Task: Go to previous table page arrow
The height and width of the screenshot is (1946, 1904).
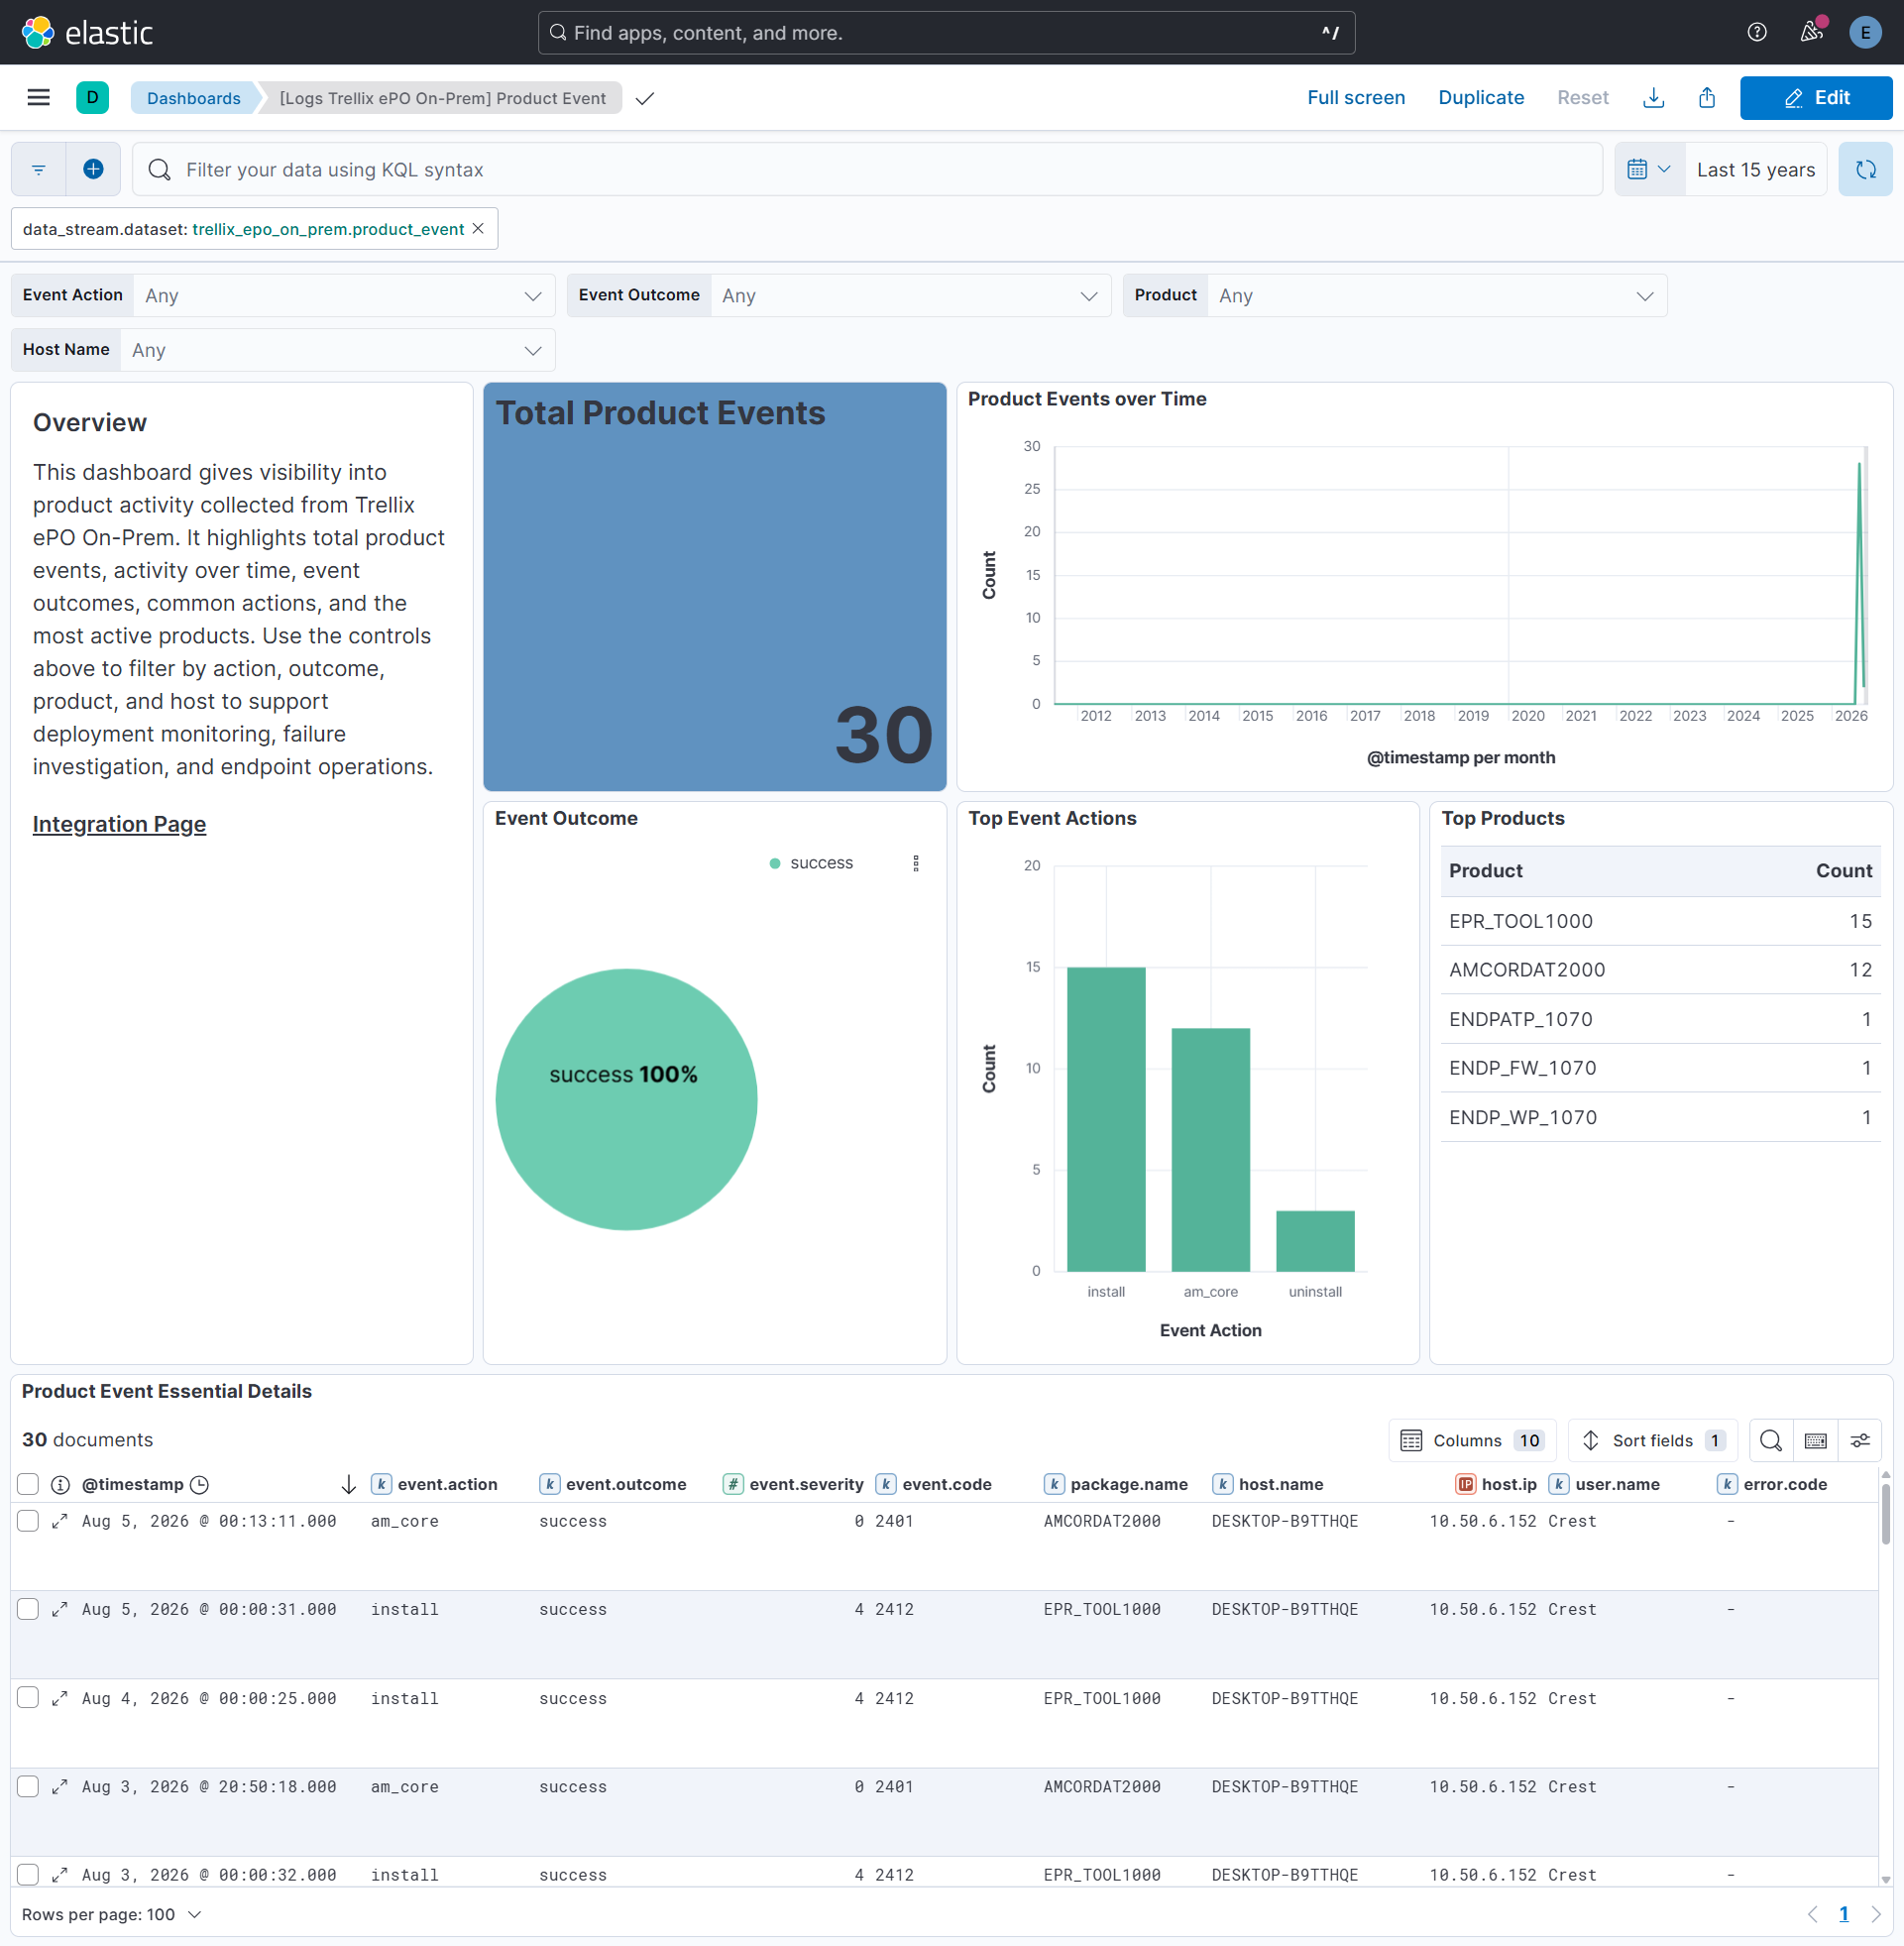Action: pyautogui.click(x=1812, y=1914)
